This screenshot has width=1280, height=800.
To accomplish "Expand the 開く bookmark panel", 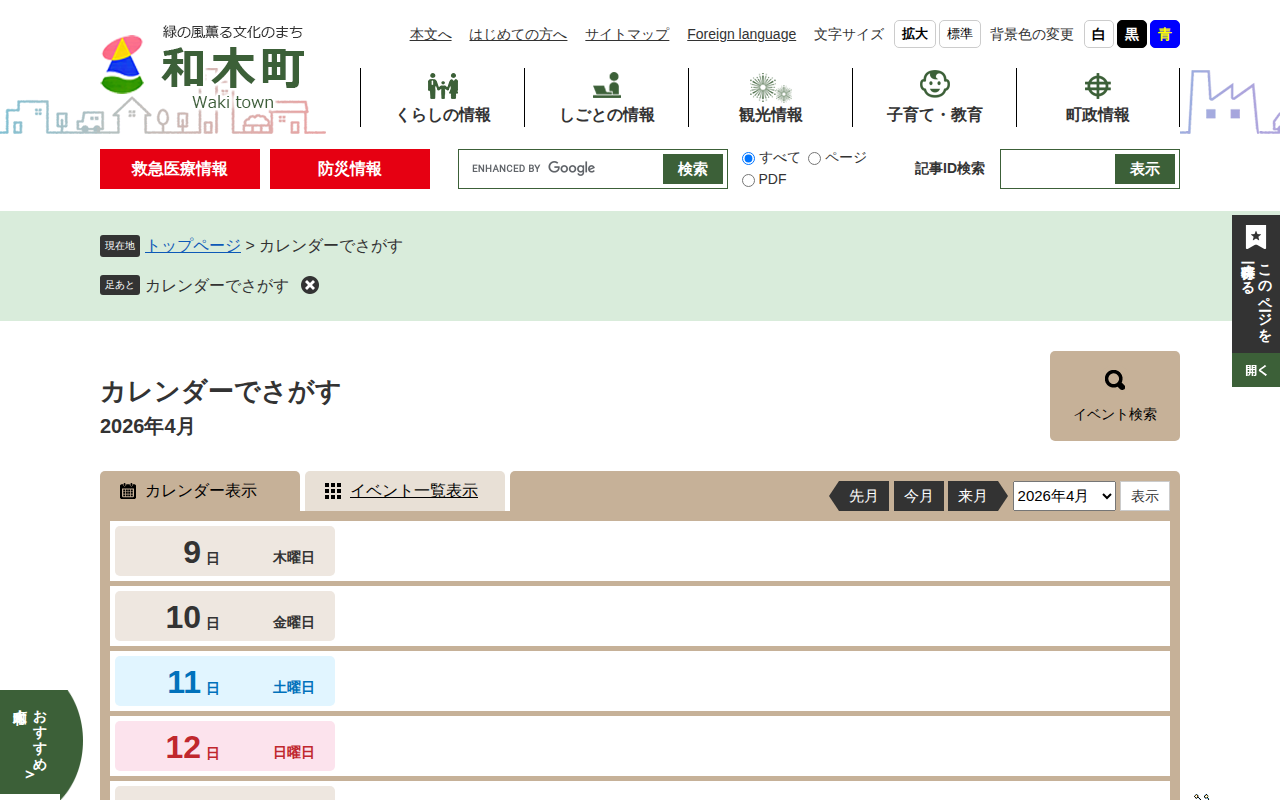I will (x=1256, y=370).
